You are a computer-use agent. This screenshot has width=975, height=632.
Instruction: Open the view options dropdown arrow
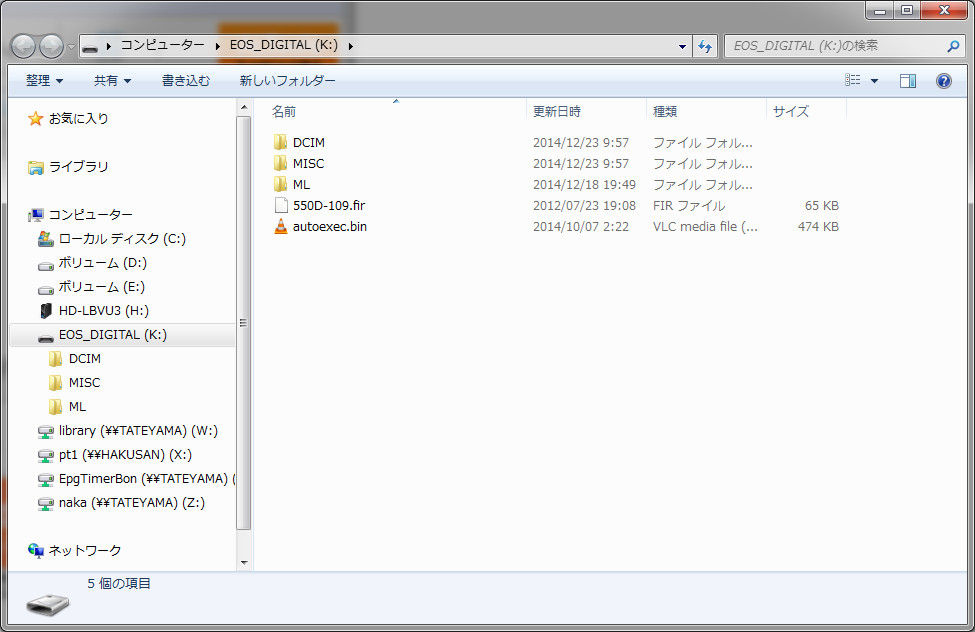[x=874, y=81]
